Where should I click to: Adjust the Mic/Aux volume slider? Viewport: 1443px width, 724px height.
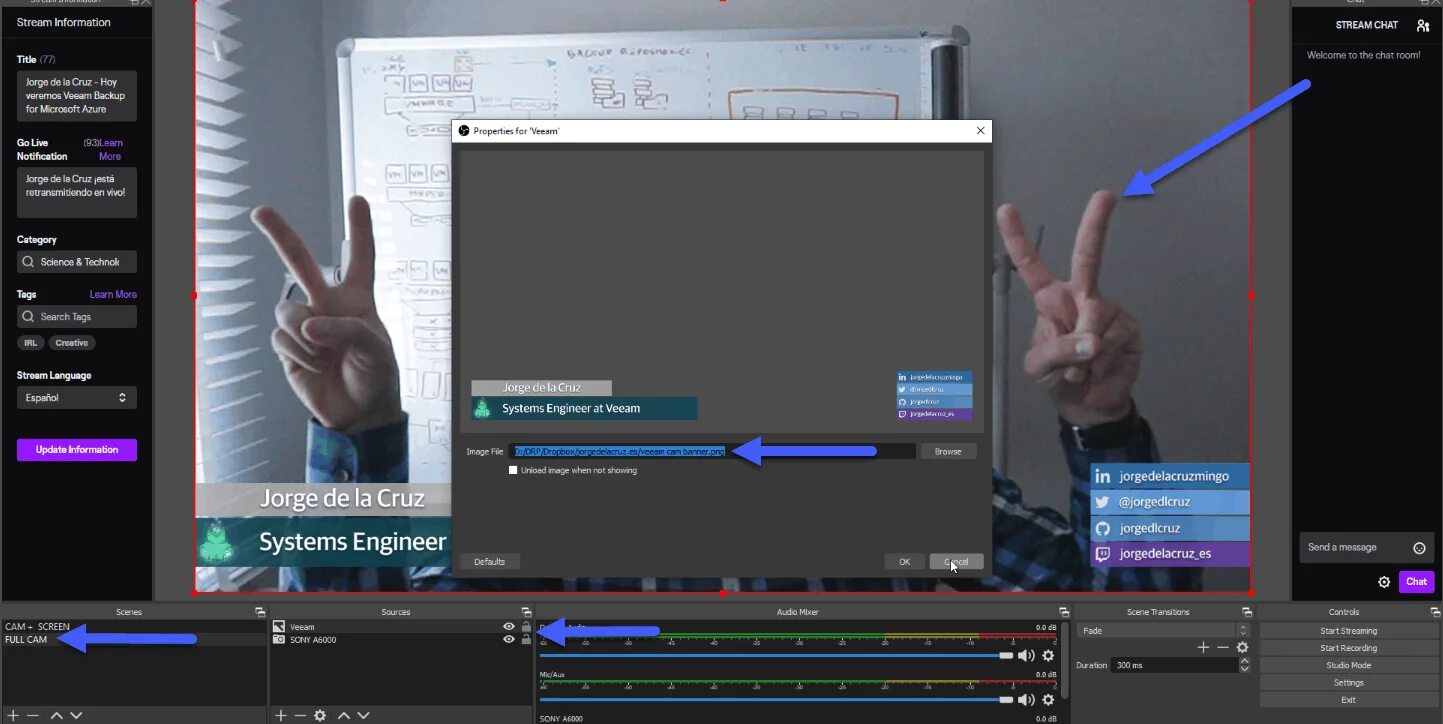[x=776, y=700]
